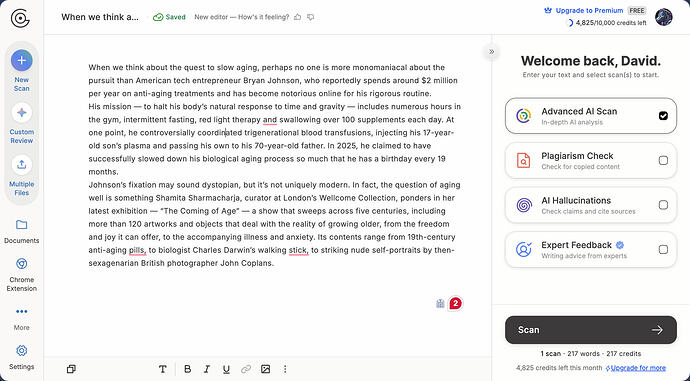Screen dimensions: 690x381
Task: Insert a link
Action: click(x=246, y=369)
